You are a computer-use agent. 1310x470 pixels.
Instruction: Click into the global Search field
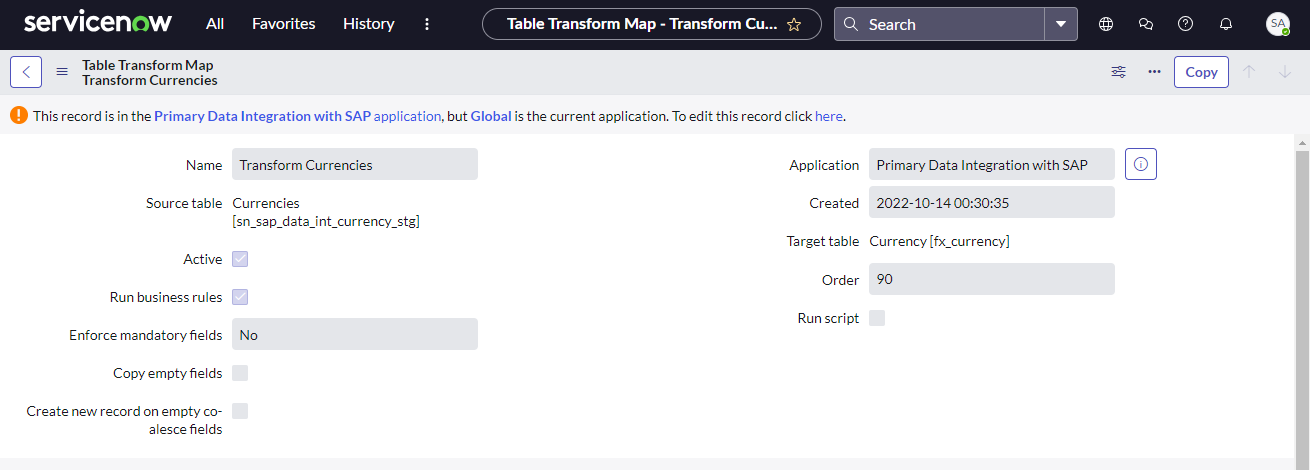(x=940, y=24)
